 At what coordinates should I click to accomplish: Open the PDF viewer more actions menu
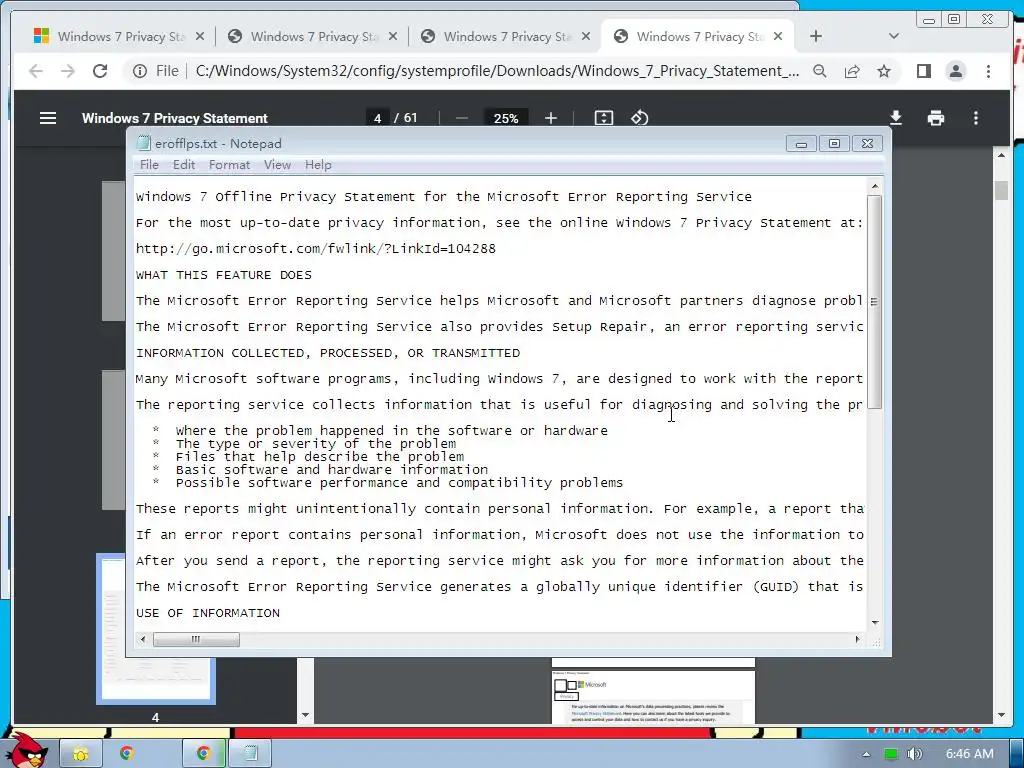[x=976, y=118]
